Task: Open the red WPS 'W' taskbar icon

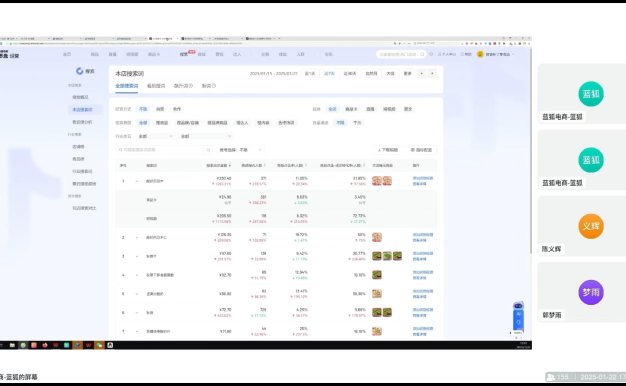Action: 88,345
